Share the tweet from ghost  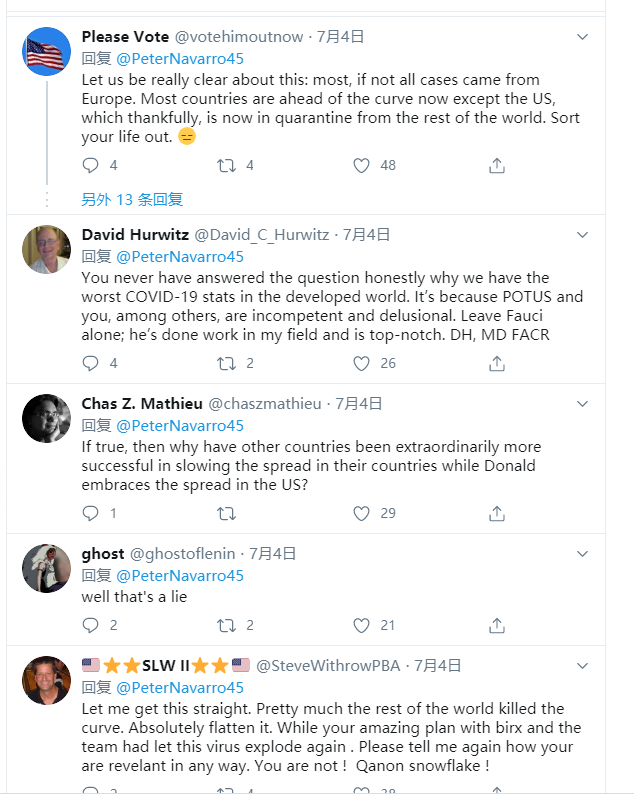(497, 625)
